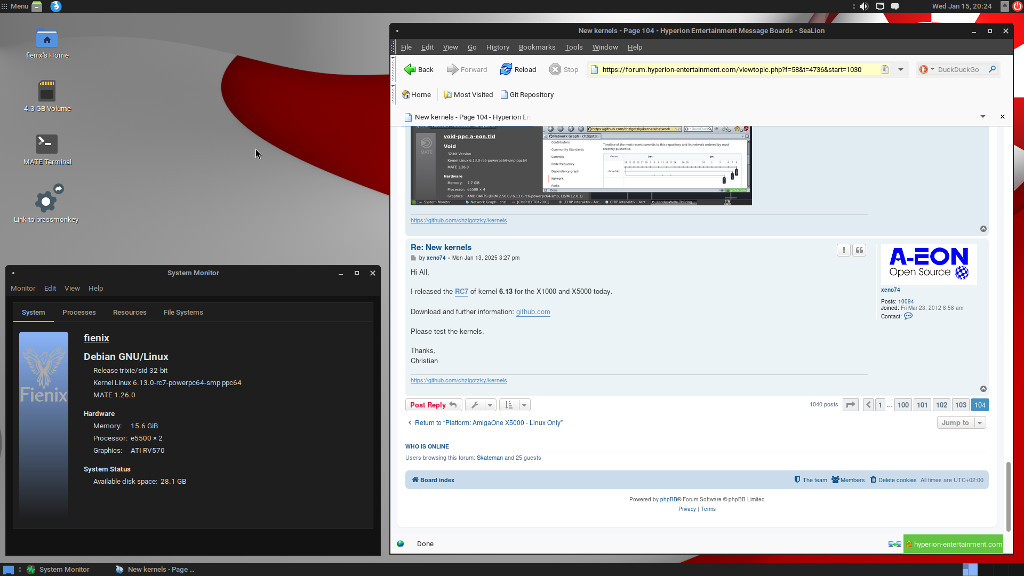The height and width of the screenshot is (576, 1024).
Task: Switch to System Monitor in the taskbar
Action: pyautogui.click(x=57, y=569)
